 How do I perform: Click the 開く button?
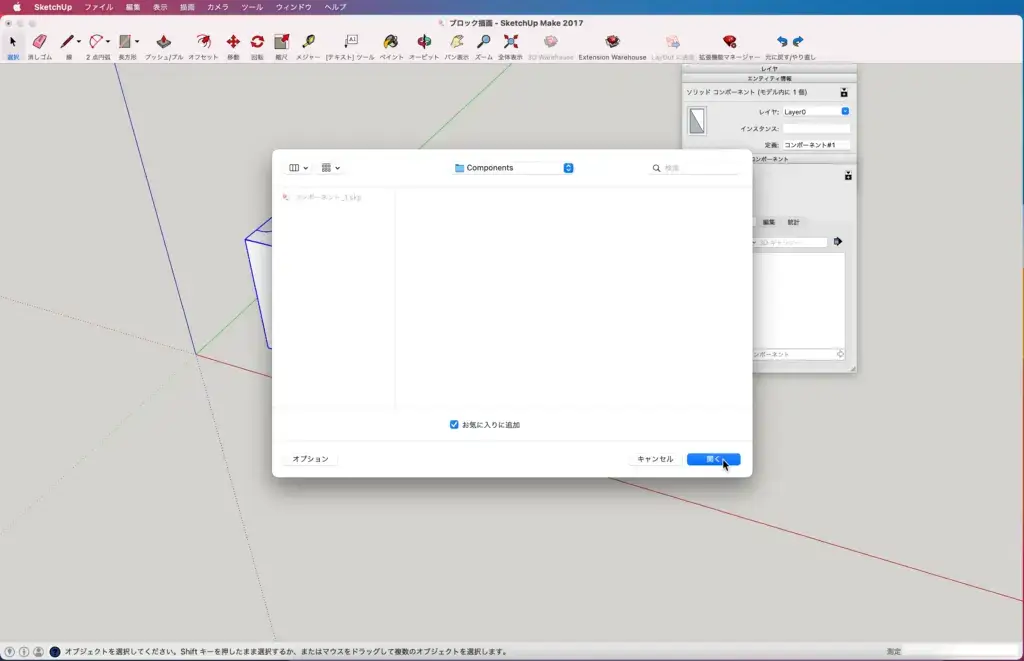pos(713,459)
